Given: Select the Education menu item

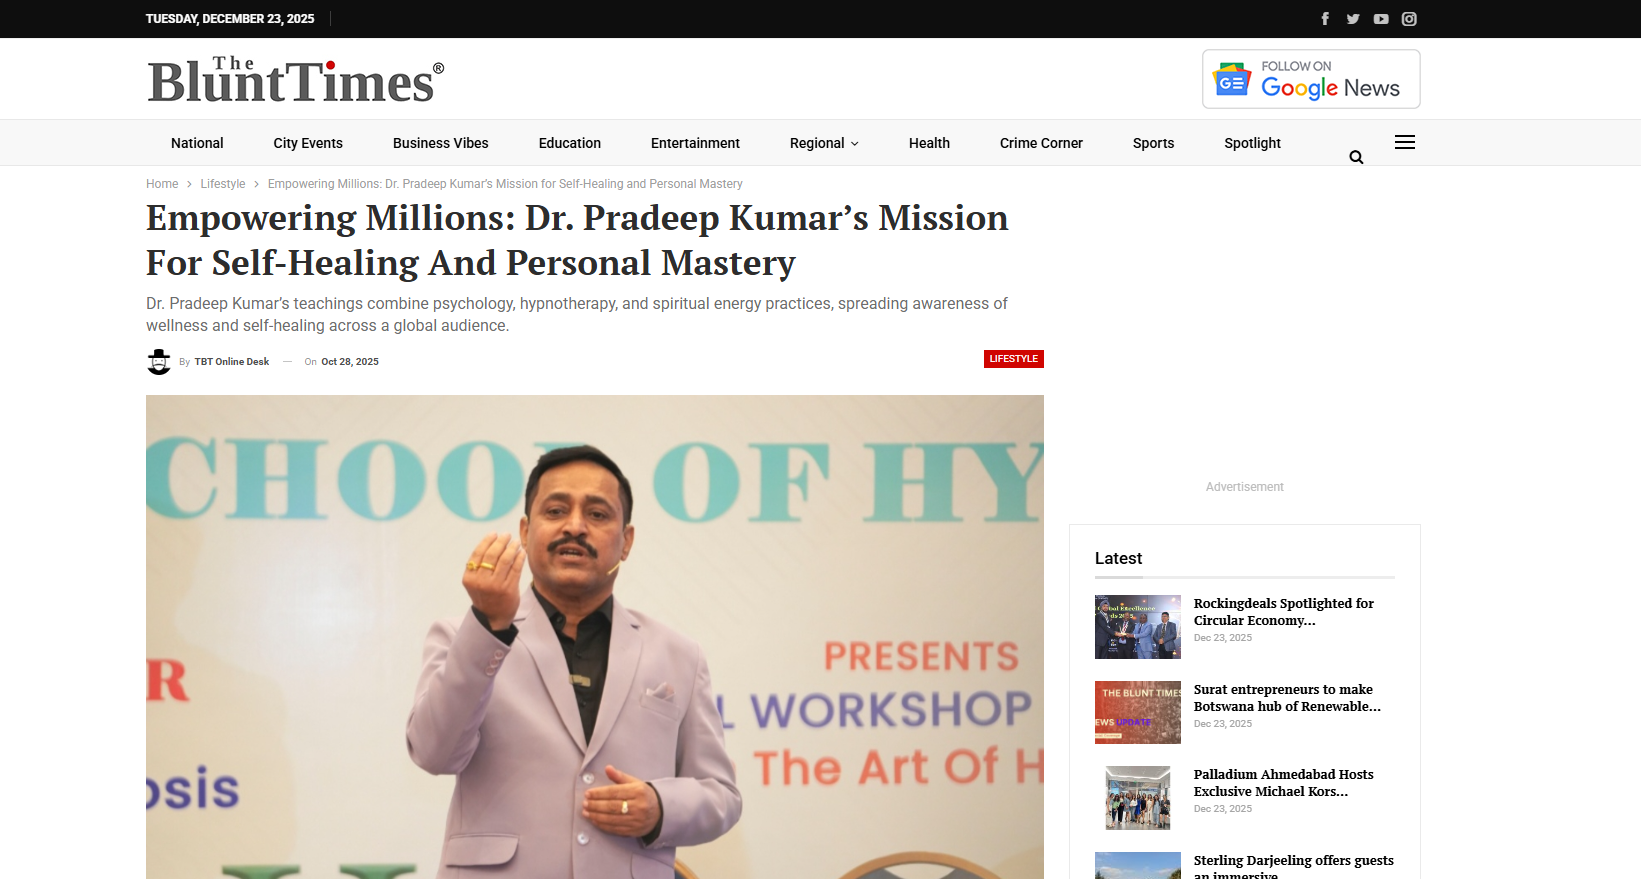Looking at the screenshot, I should (x=570, y=143).
